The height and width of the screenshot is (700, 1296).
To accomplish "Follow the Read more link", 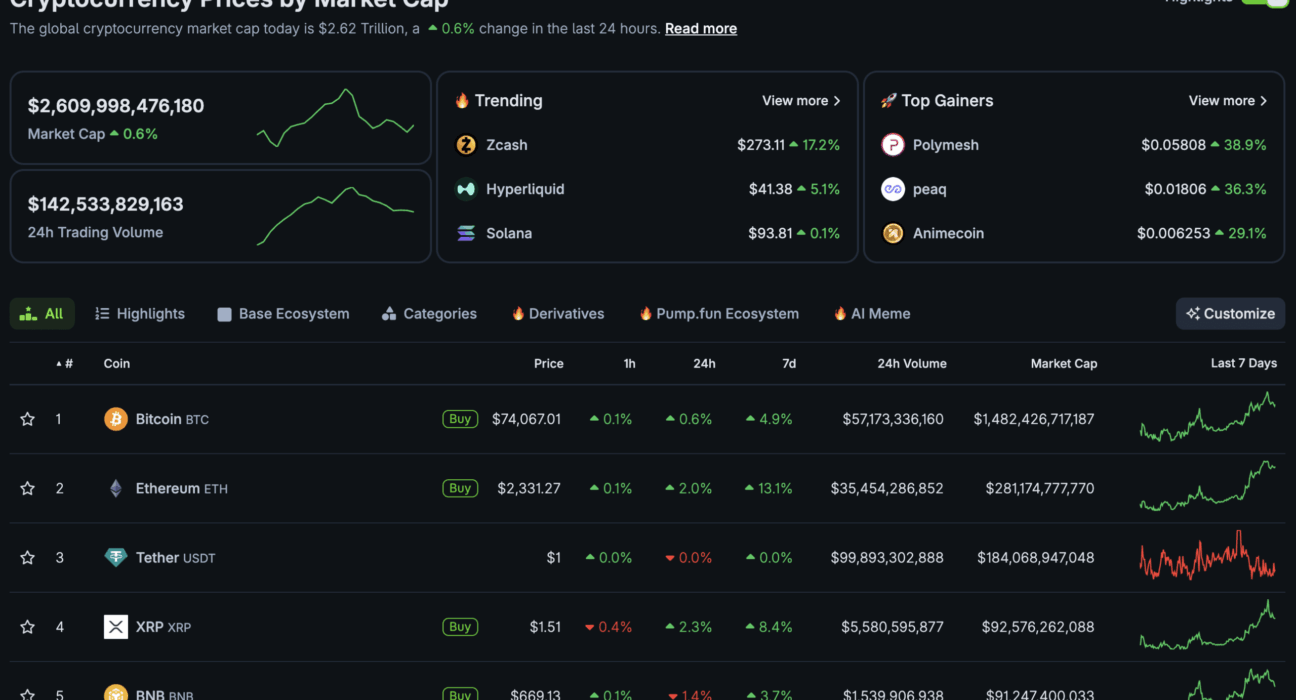I will [x=700, y=29].
